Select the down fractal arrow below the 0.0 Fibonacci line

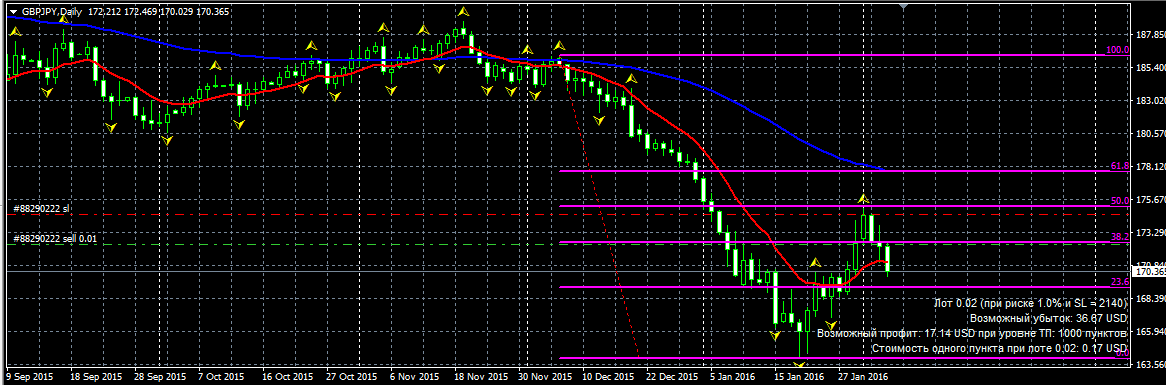(799, 365)
